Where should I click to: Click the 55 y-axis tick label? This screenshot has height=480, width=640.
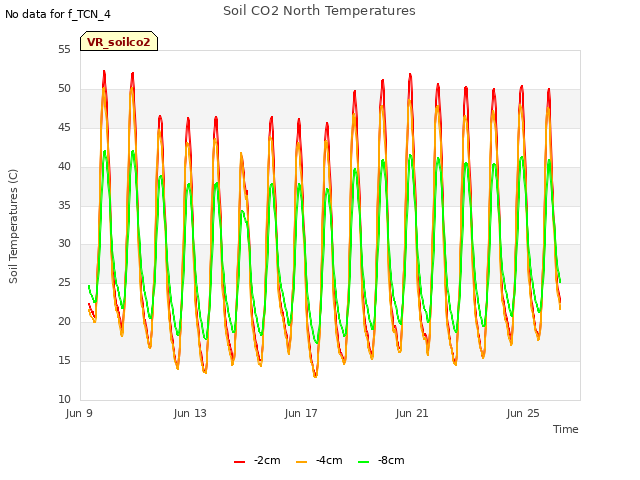[64, 50]
